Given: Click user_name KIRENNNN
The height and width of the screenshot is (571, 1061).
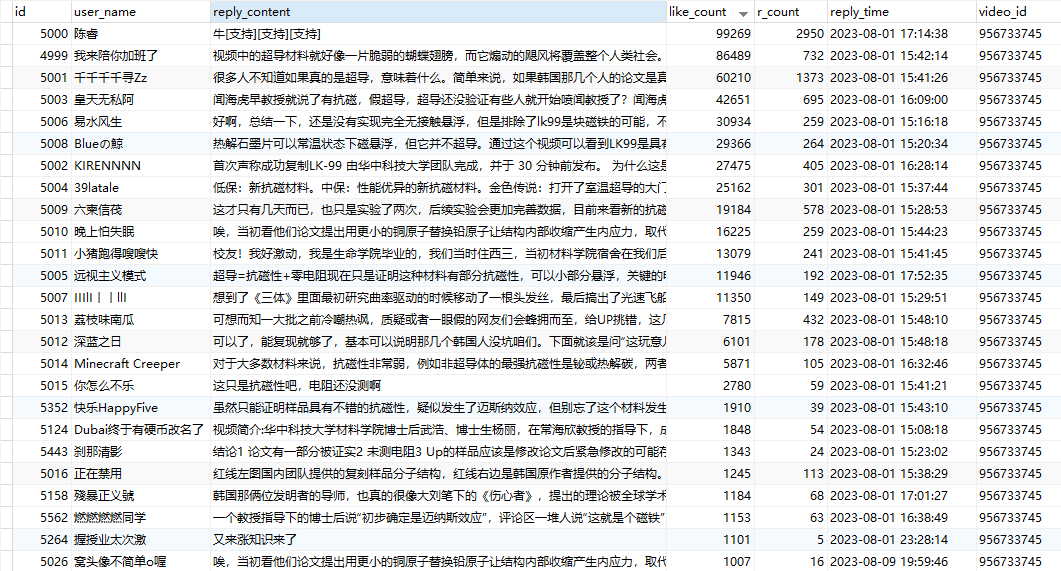Looking at the screenshot, I should 108,166.
